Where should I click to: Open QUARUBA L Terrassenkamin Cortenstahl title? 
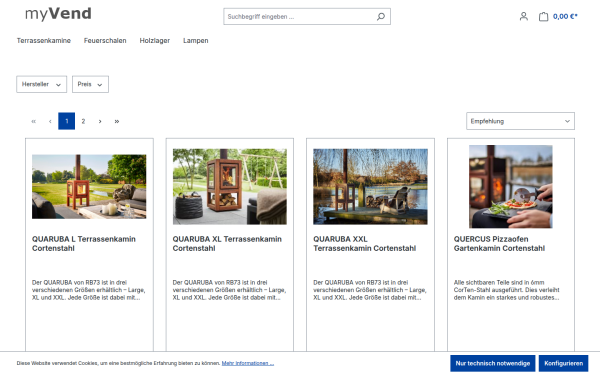click(x=84, y=243)
